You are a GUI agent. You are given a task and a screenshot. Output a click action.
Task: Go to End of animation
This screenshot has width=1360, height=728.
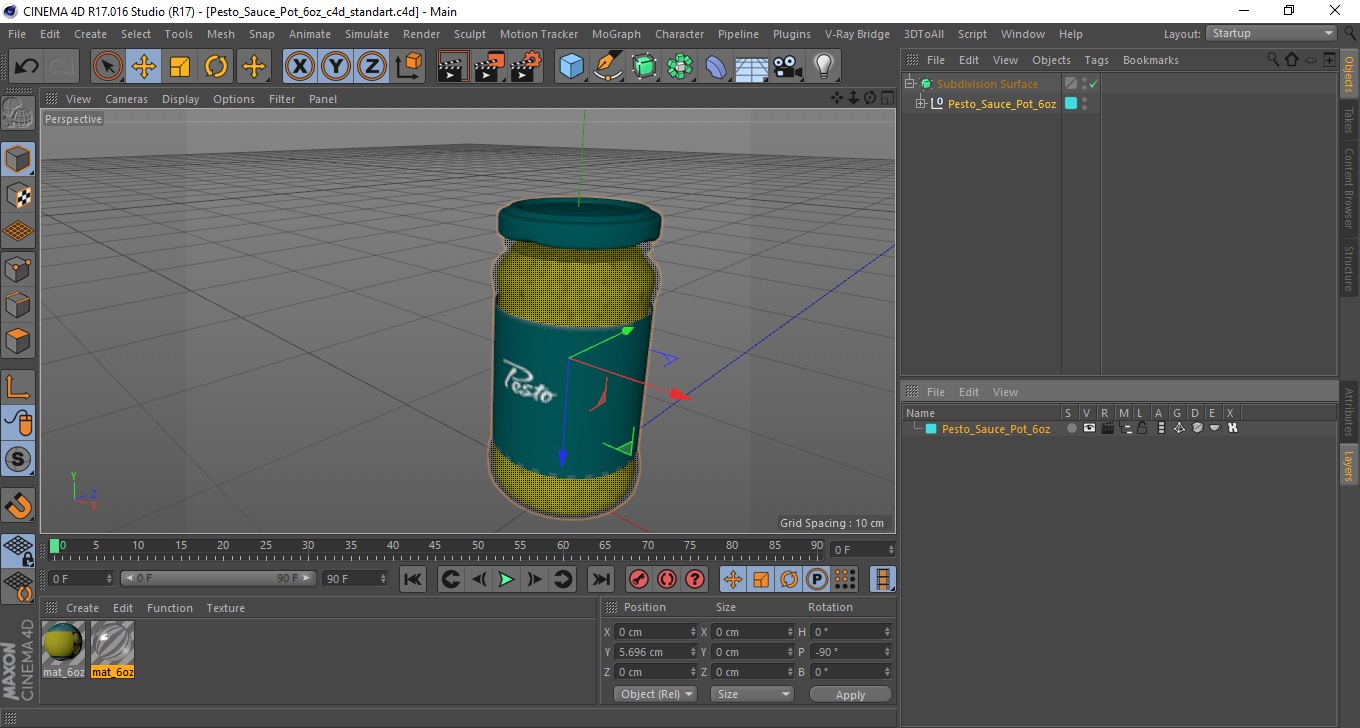click(601, 579)
